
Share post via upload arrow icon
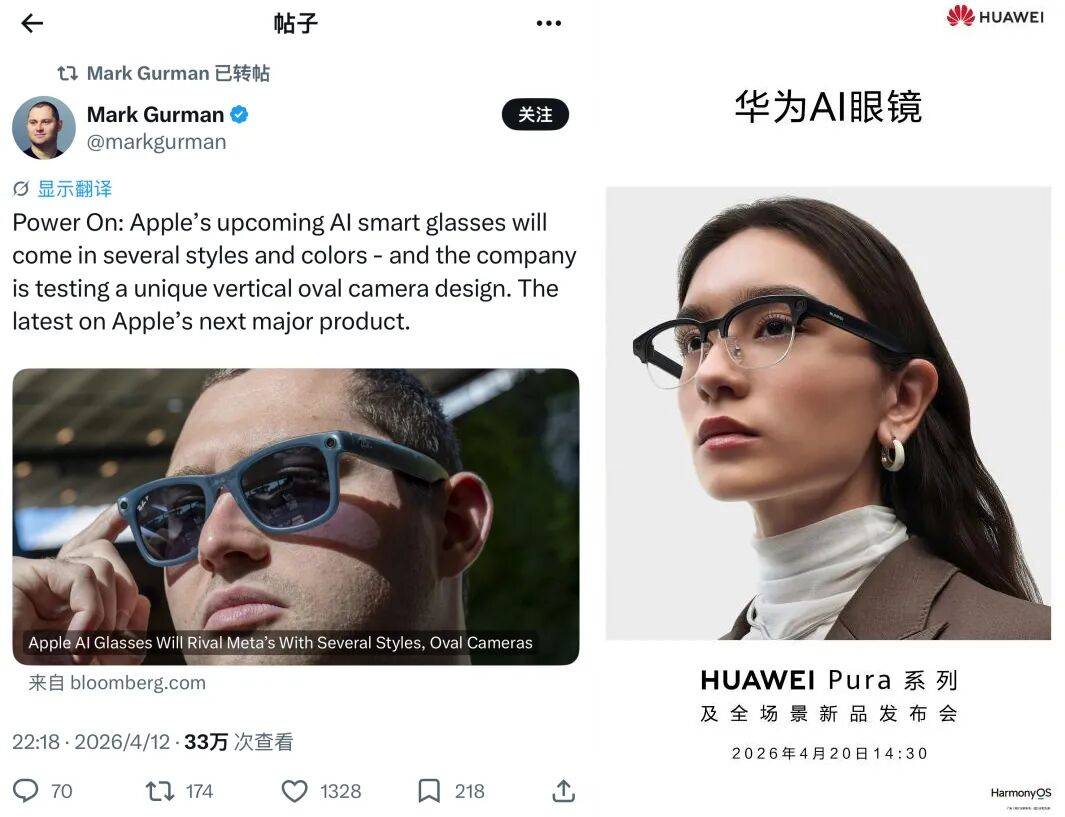pyautogui.click(x=563, y=791)
